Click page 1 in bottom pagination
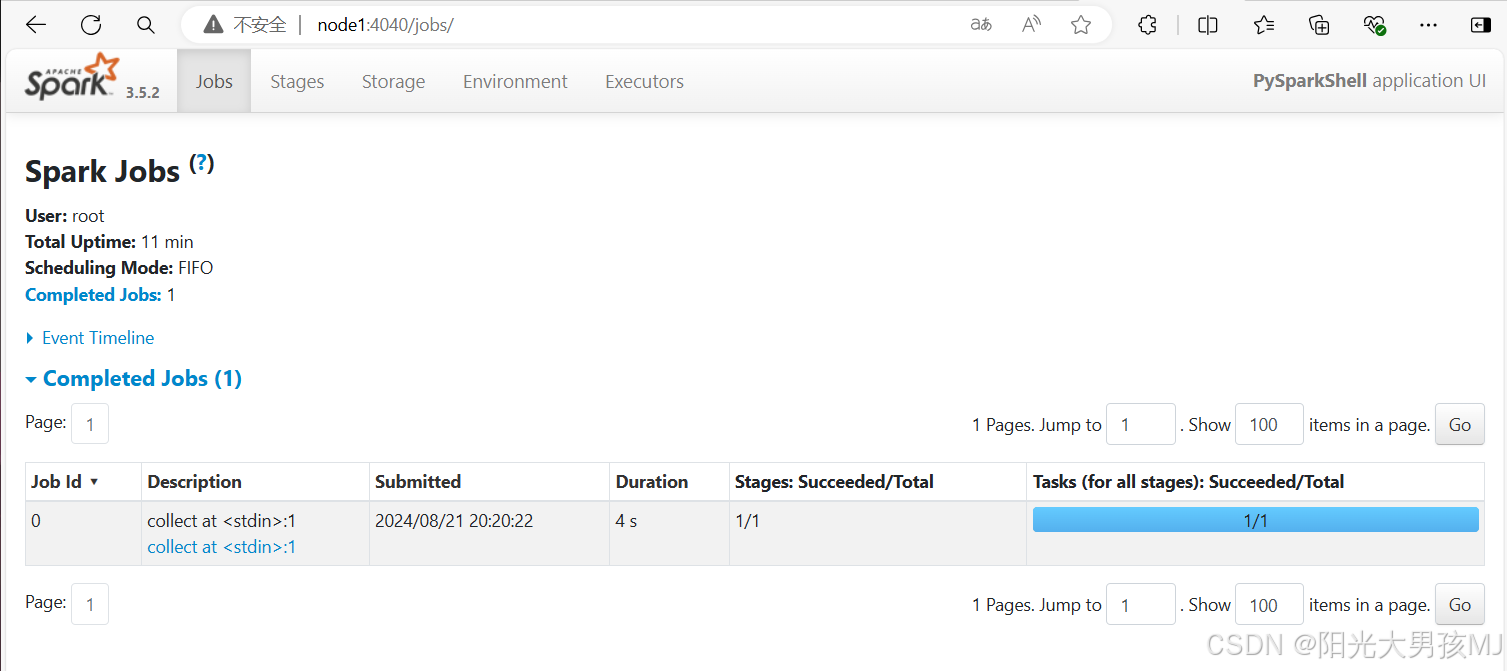The height and width of the screenshot is (671, 1507). [x=90, y=604]
